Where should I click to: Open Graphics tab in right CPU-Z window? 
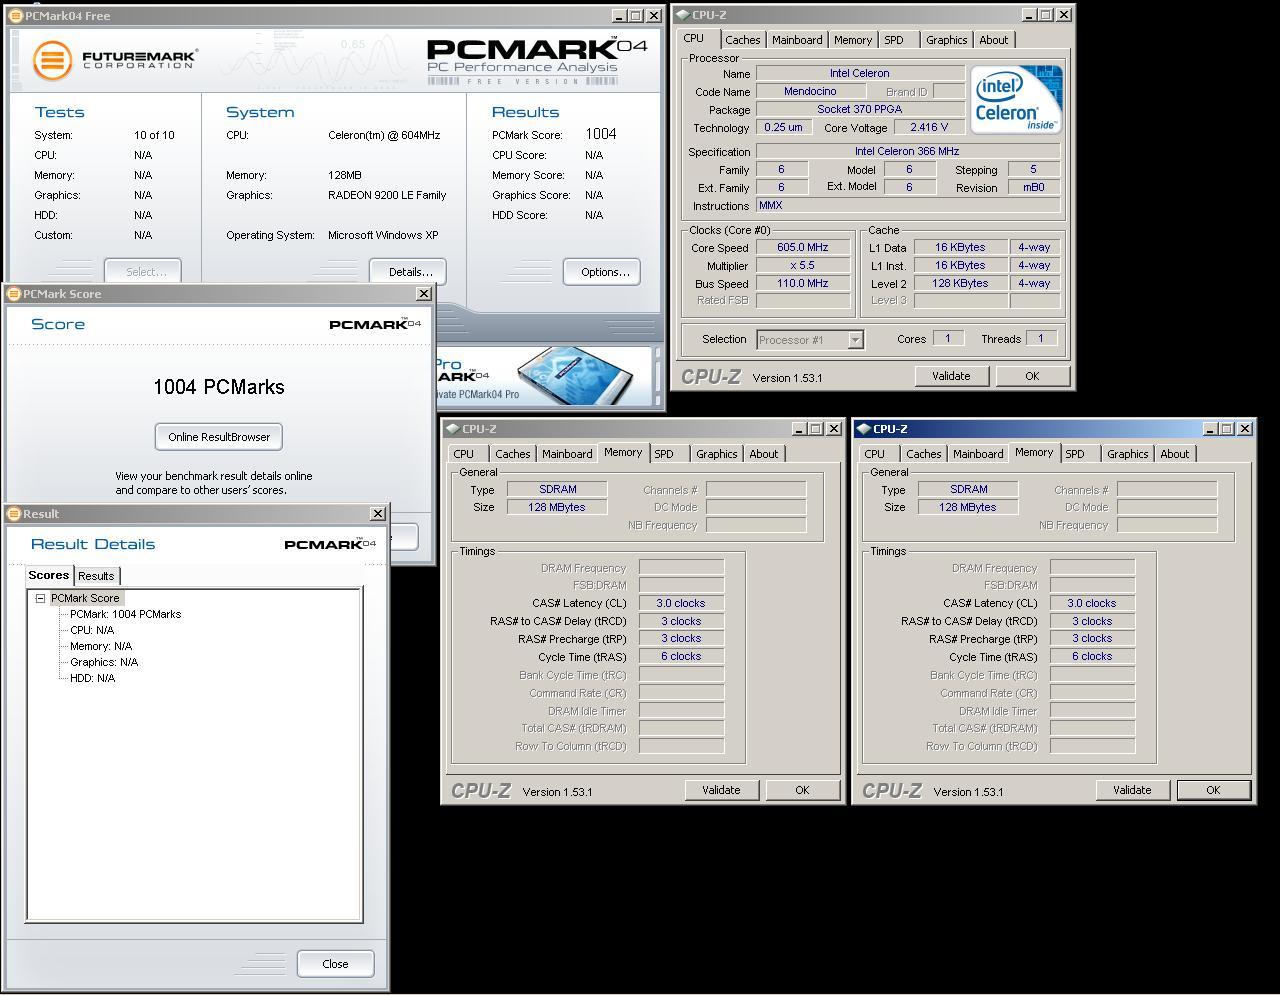[1127, 454]
